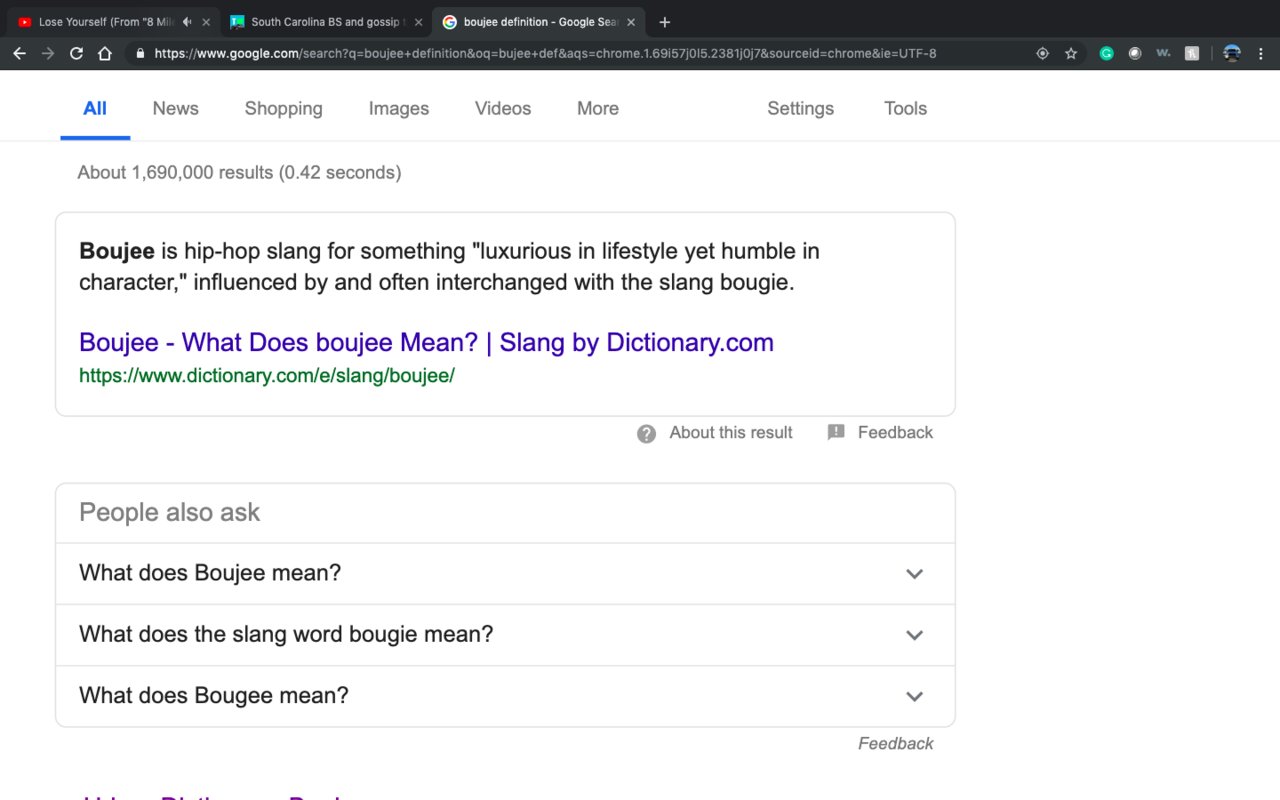Viewport: 1280px width, 800px height.
Task: Open the More search categories menu
Action: click(598, 108)
